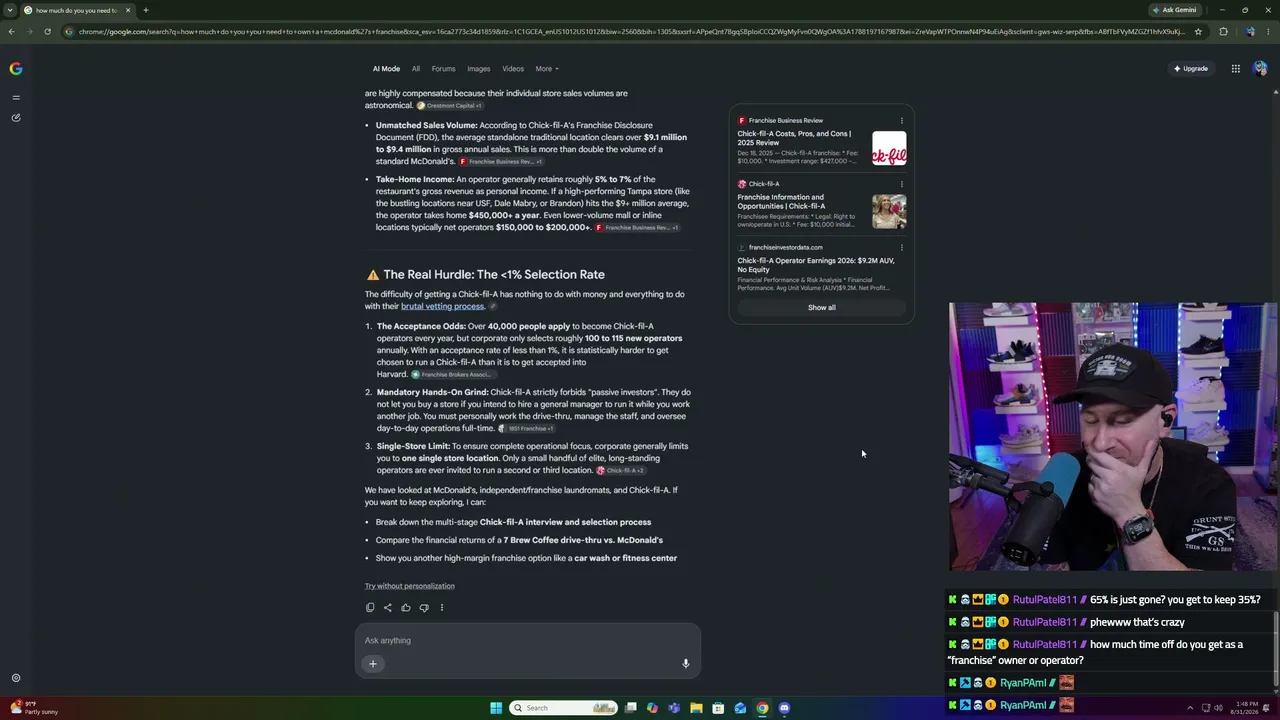This screenshot has width=1280, height=720.
Task: Open 'Franchise Information and Opportunities' result
Action: click(781, 202)
